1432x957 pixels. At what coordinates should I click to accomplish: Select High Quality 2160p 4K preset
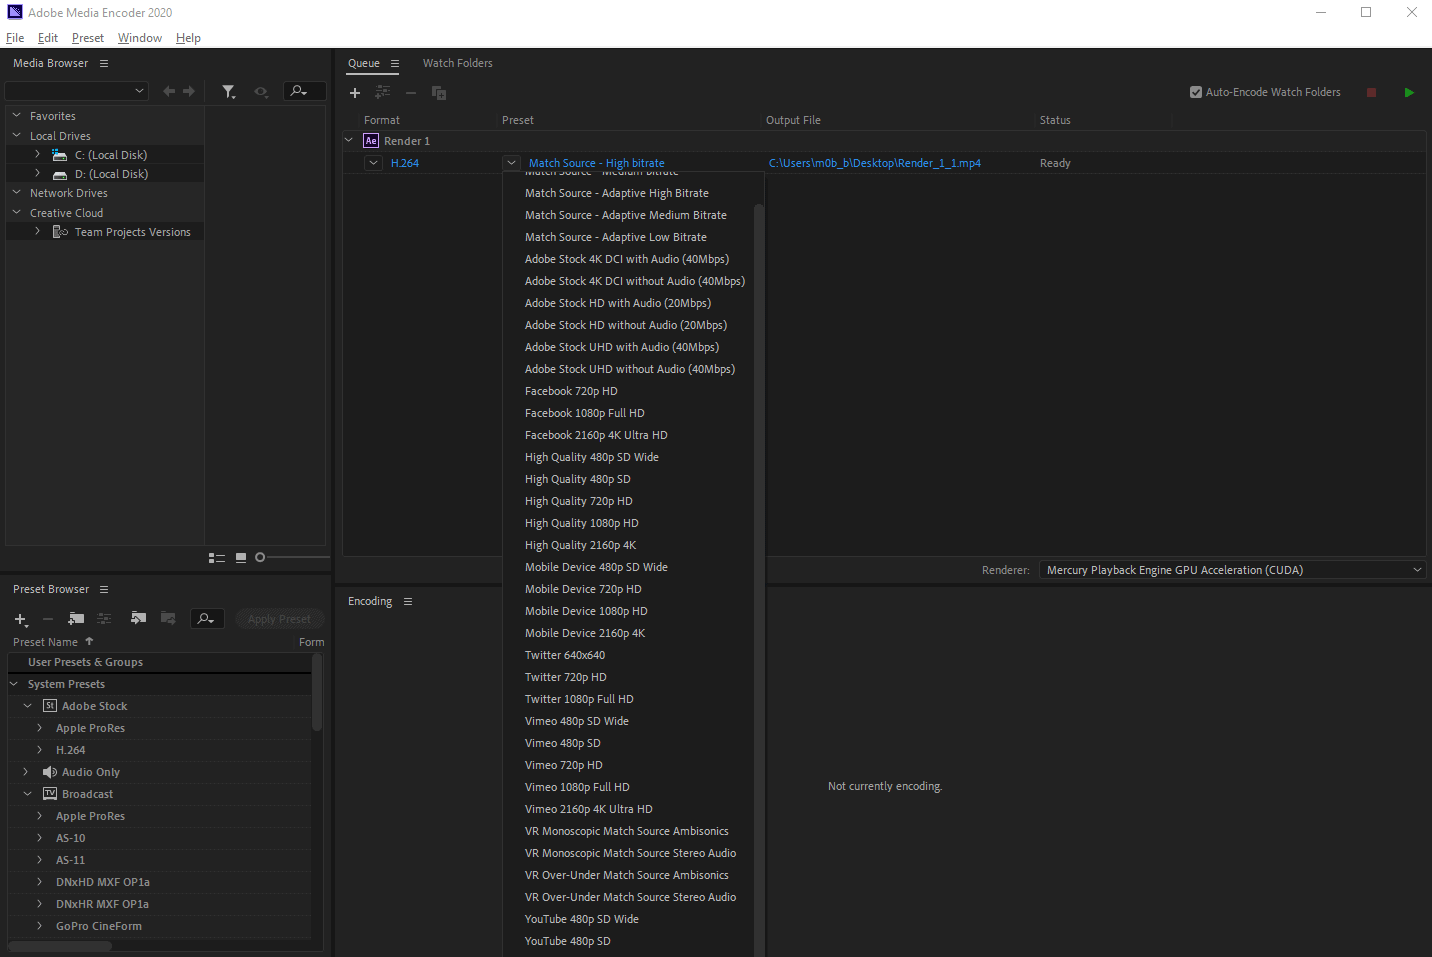click(581, 545)
